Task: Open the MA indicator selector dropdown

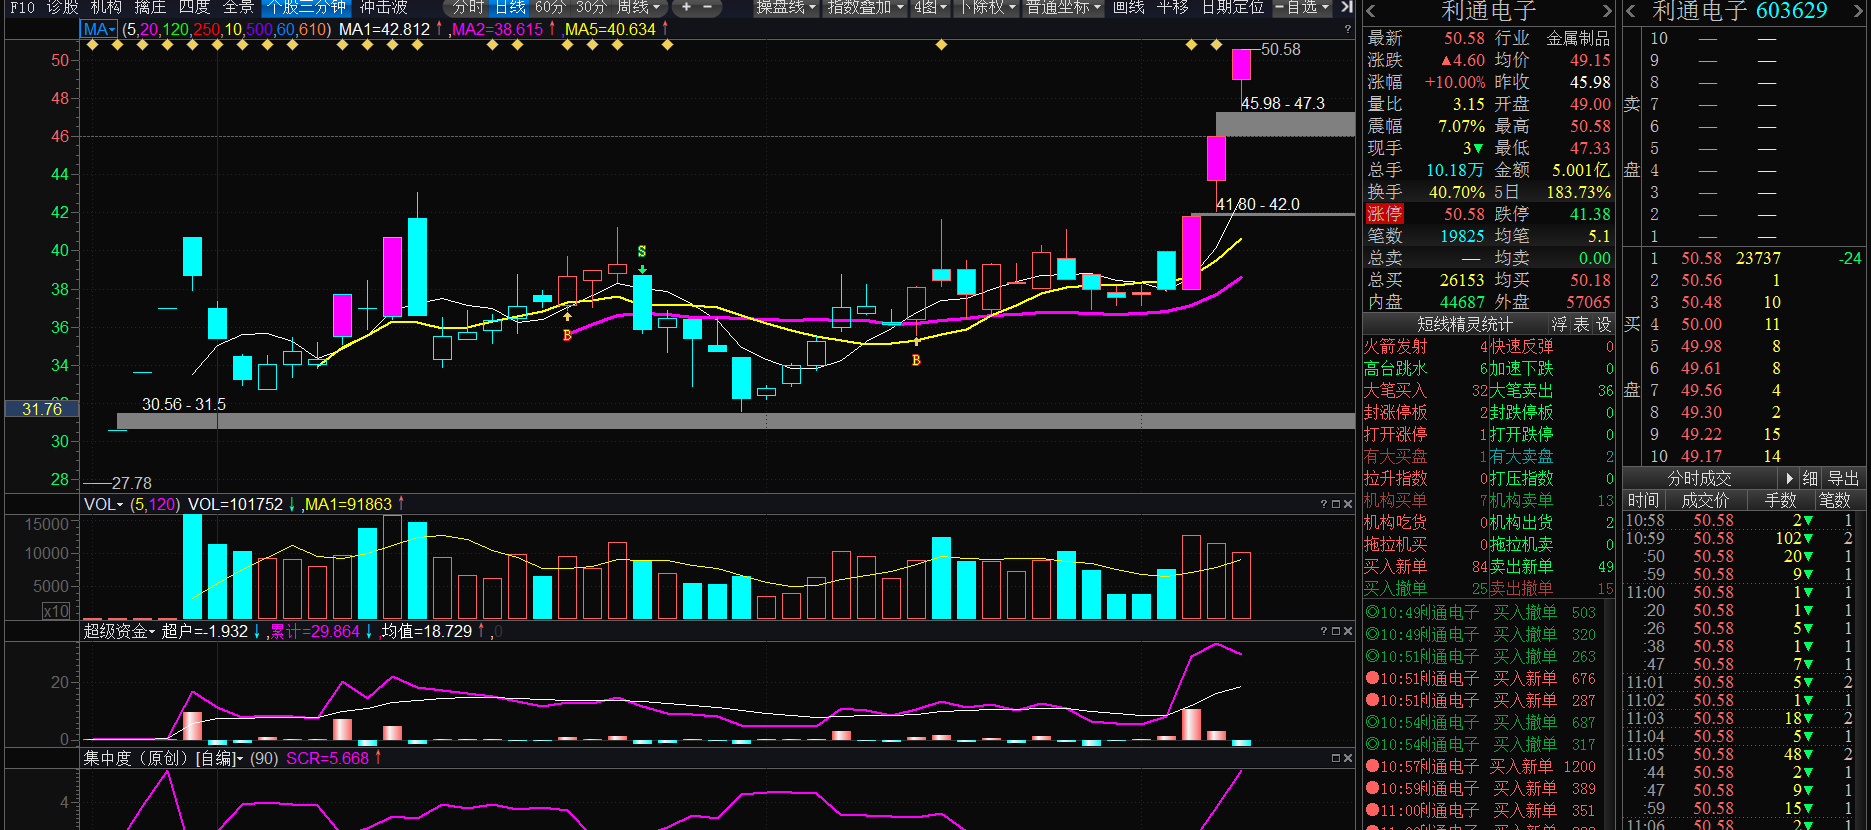Action: coord(99,30)
